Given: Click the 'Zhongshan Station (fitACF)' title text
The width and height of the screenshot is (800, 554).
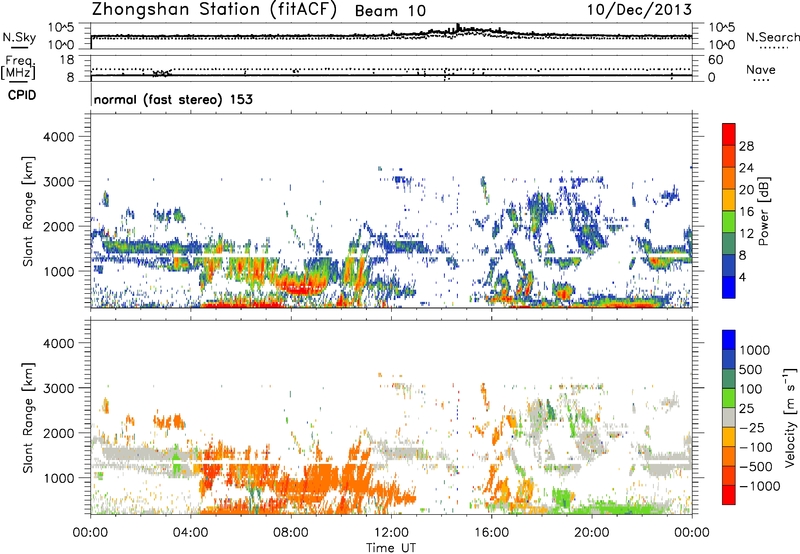Looking at the screenshot, I should 214,10.
